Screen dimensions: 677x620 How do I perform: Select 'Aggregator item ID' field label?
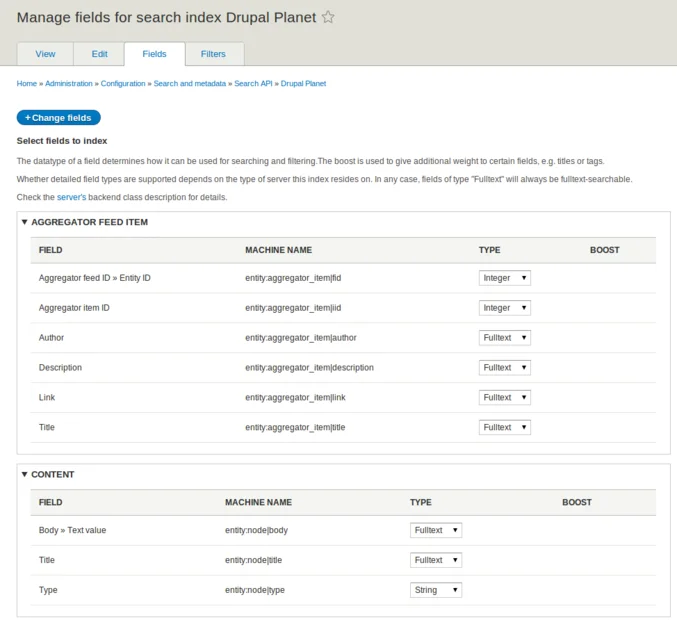tap(74, 308)
